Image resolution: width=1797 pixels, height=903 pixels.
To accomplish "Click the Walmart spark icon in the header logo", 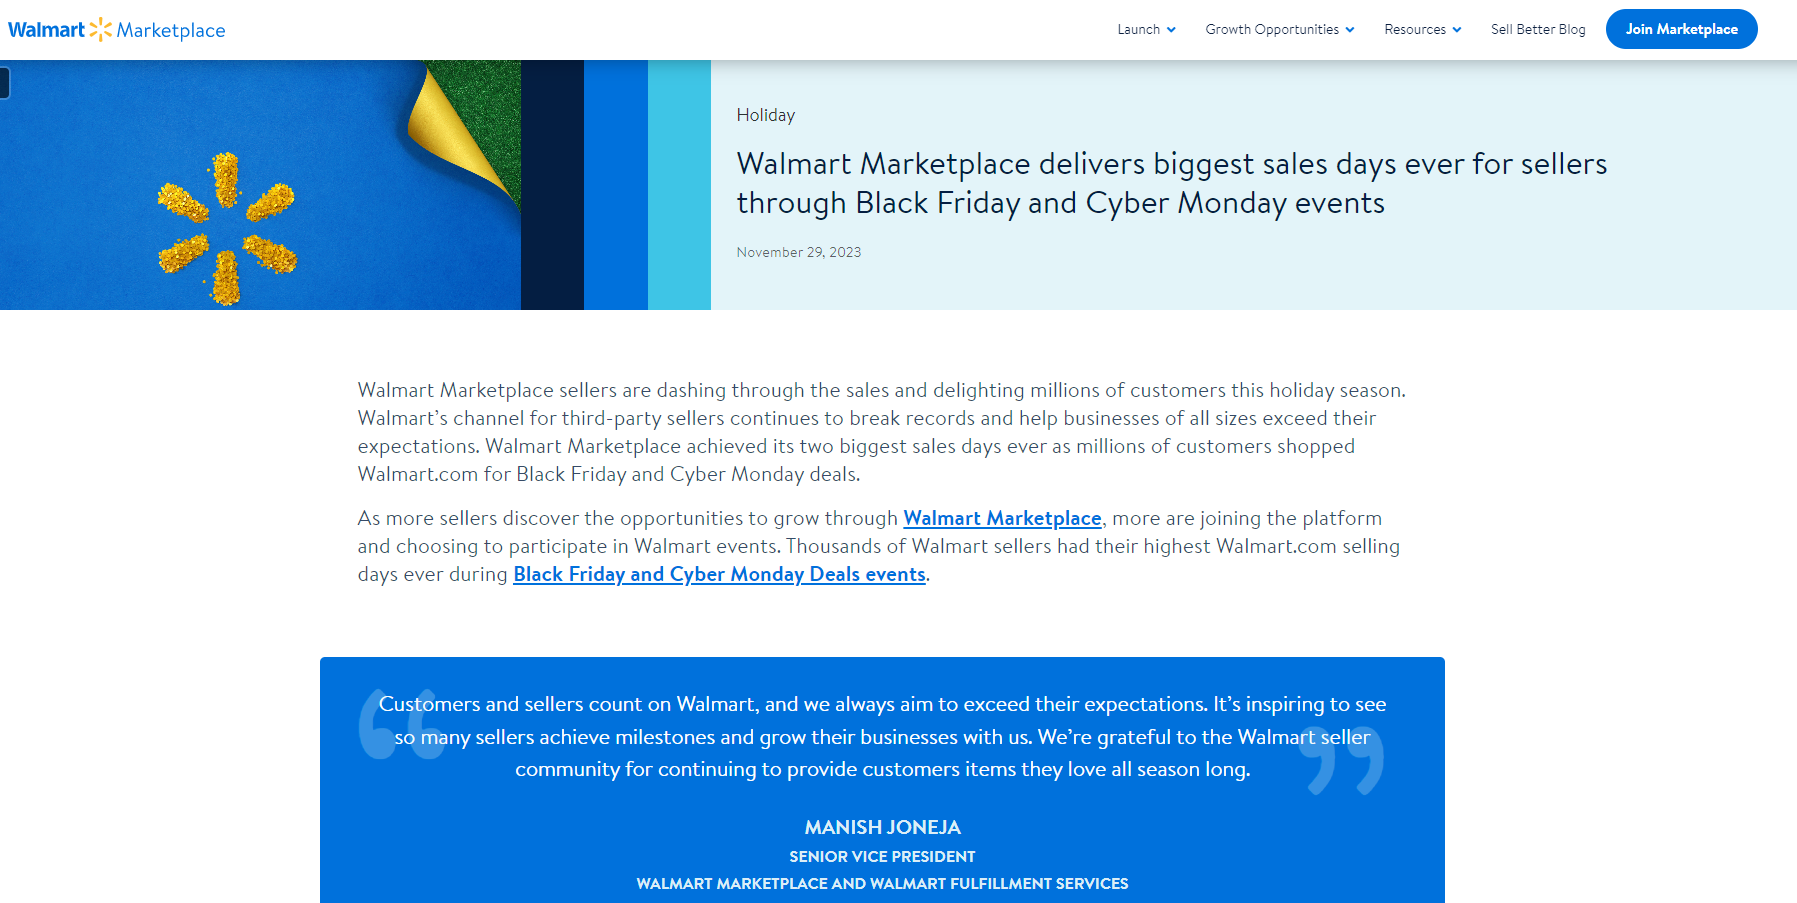I will (100, 30).
